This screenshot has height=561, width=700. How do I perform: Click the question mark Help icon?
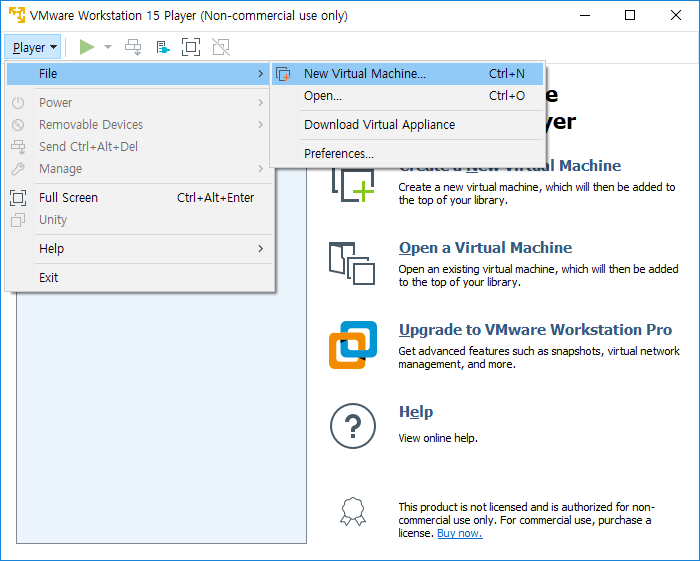pos(353,426)
